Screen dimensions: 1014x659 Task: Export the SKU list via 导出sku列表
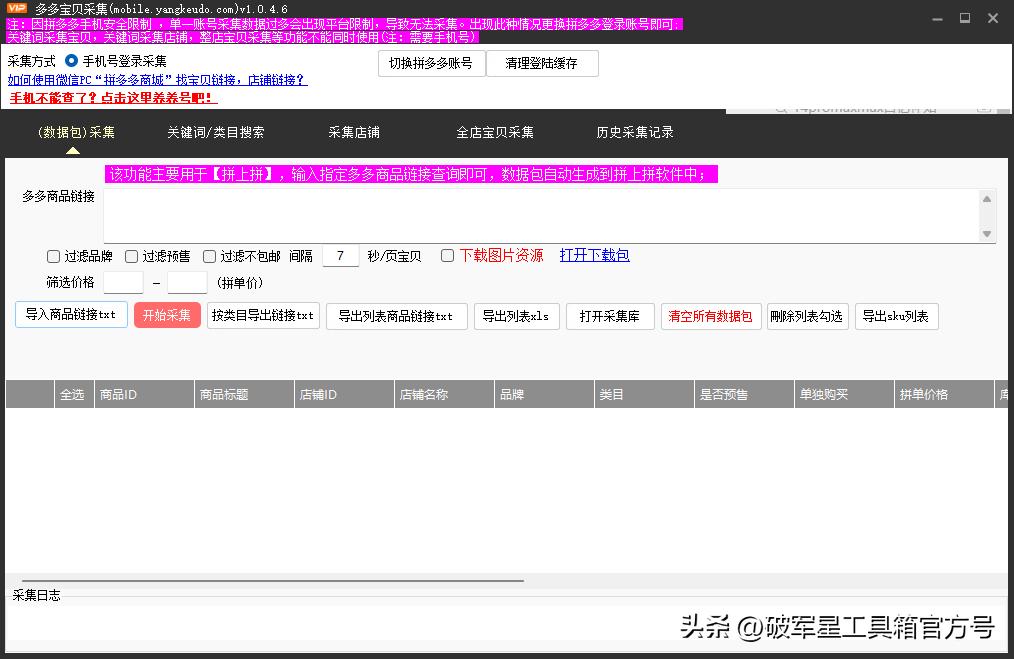pos(898,315)
